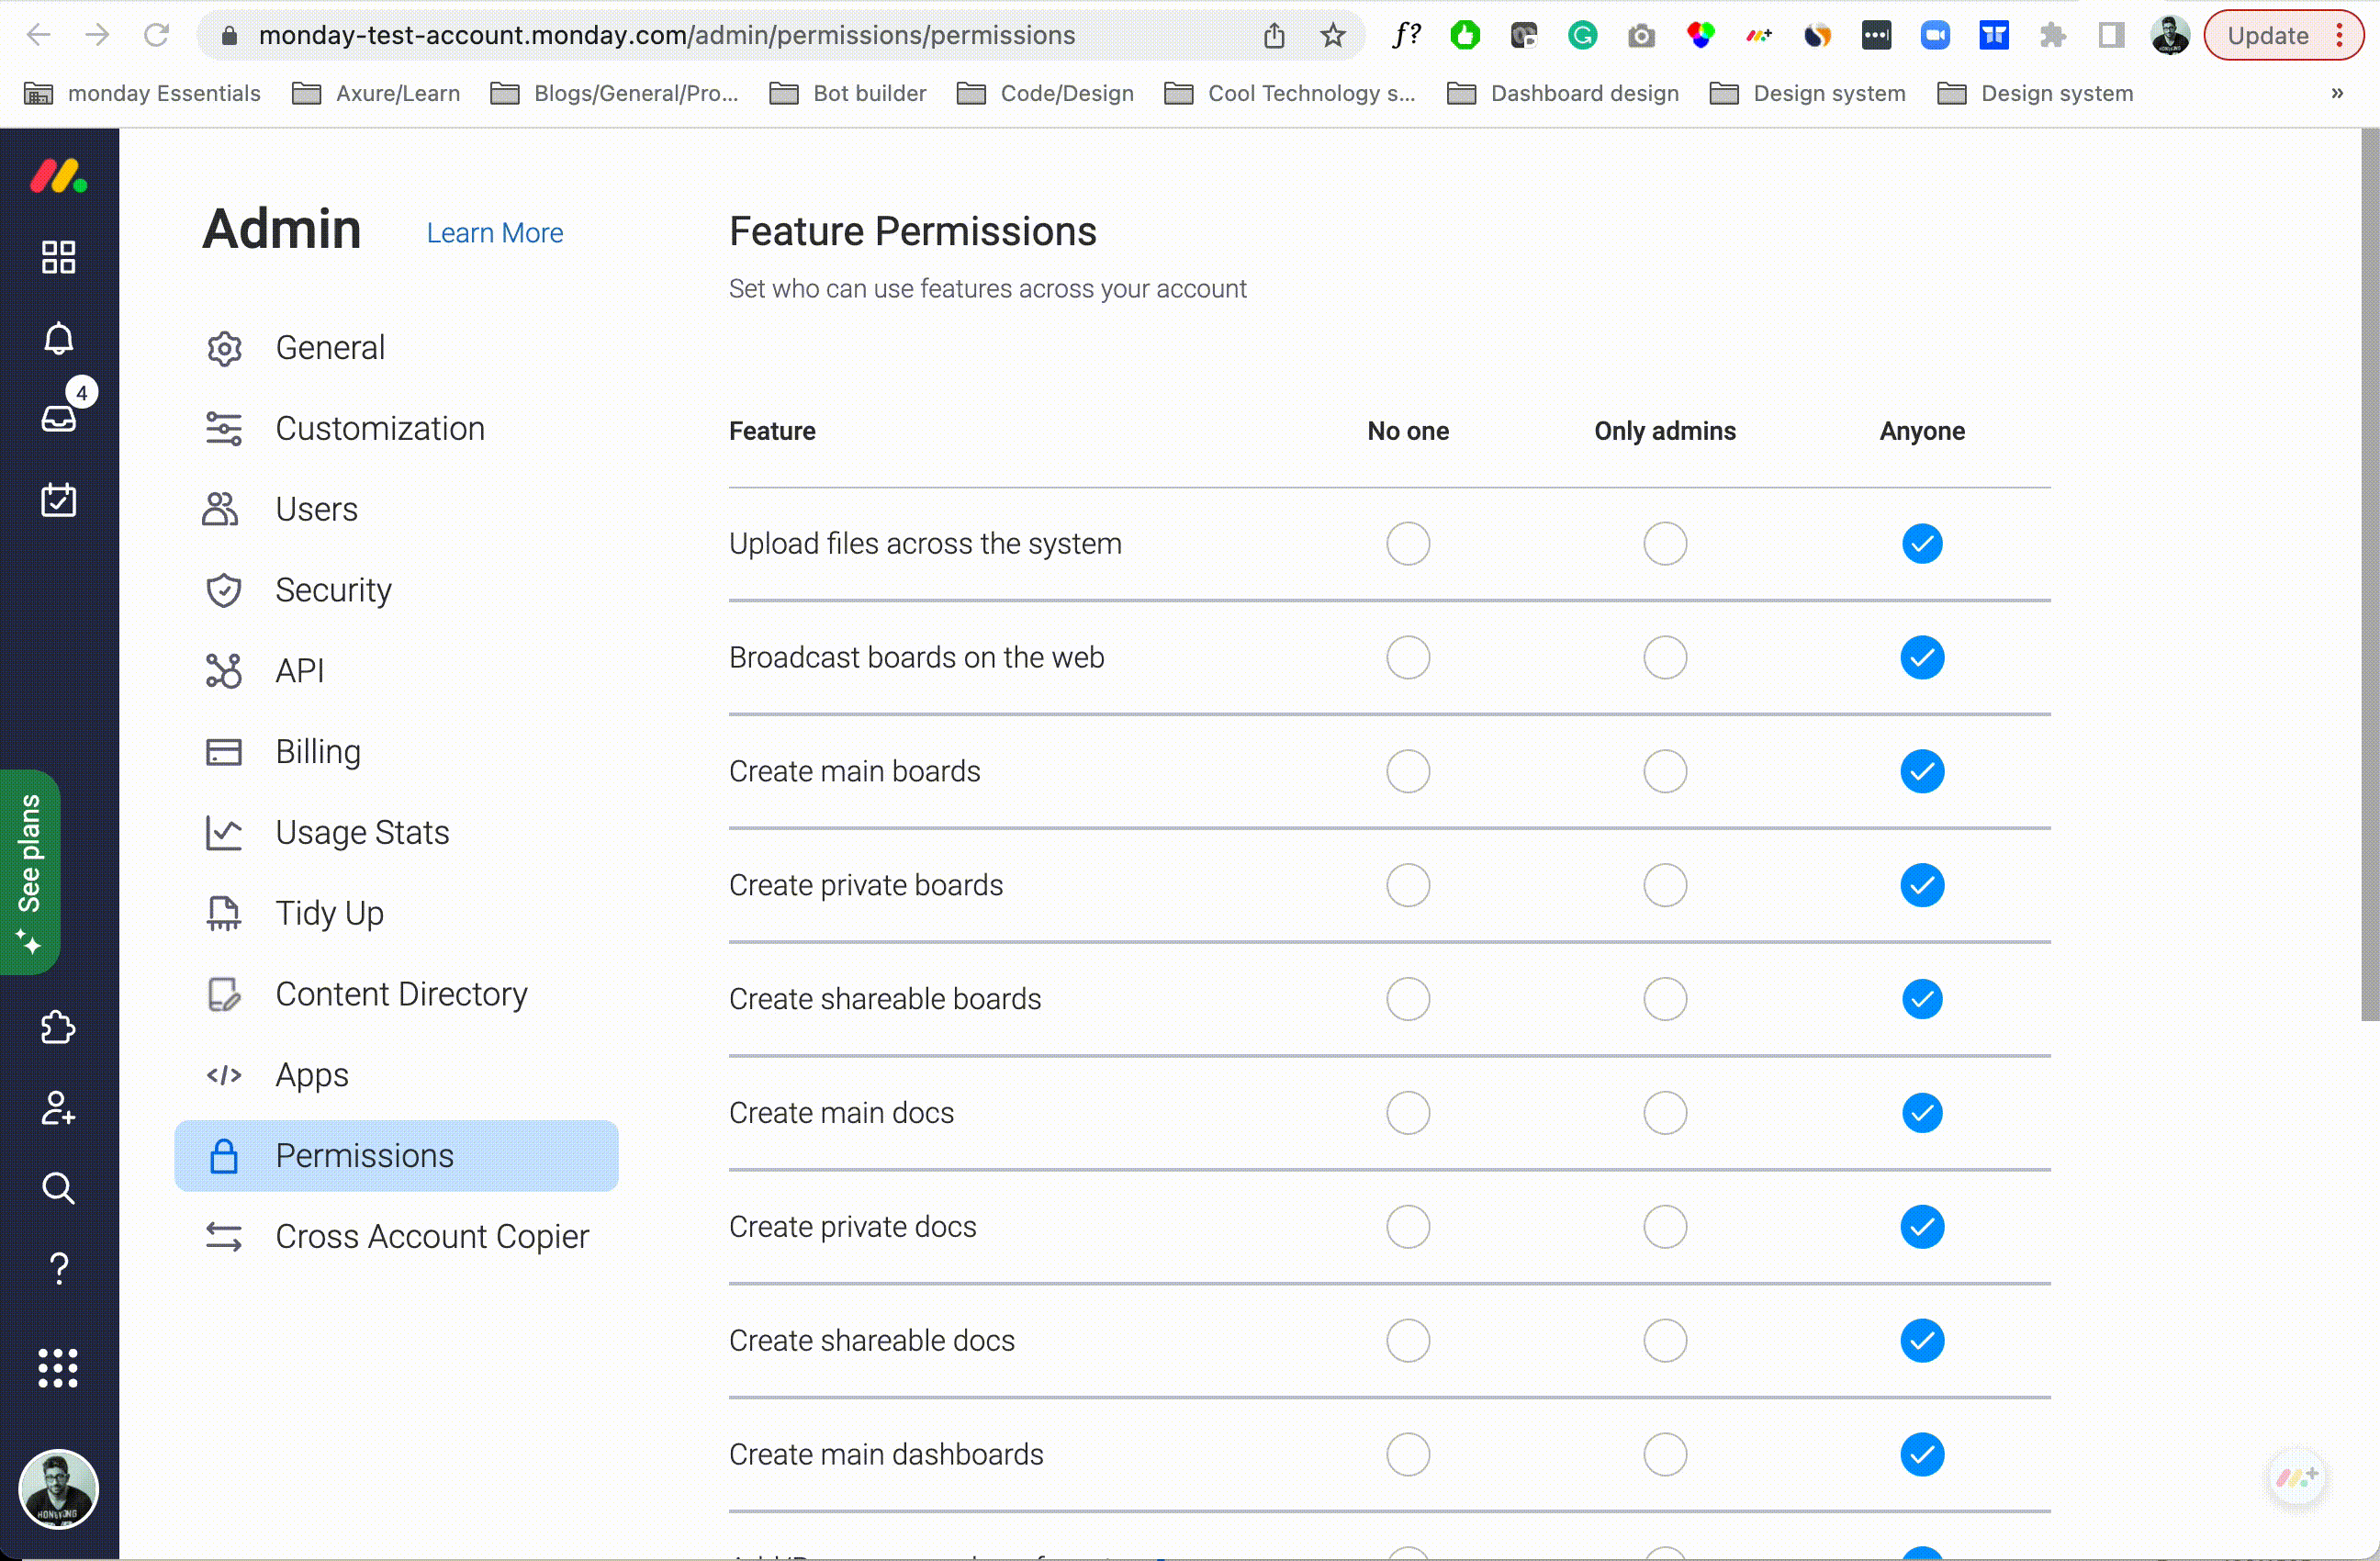Open the nine-dot products switcher
Viewport: 2380px width, 1561px height.
[58, 1368]
